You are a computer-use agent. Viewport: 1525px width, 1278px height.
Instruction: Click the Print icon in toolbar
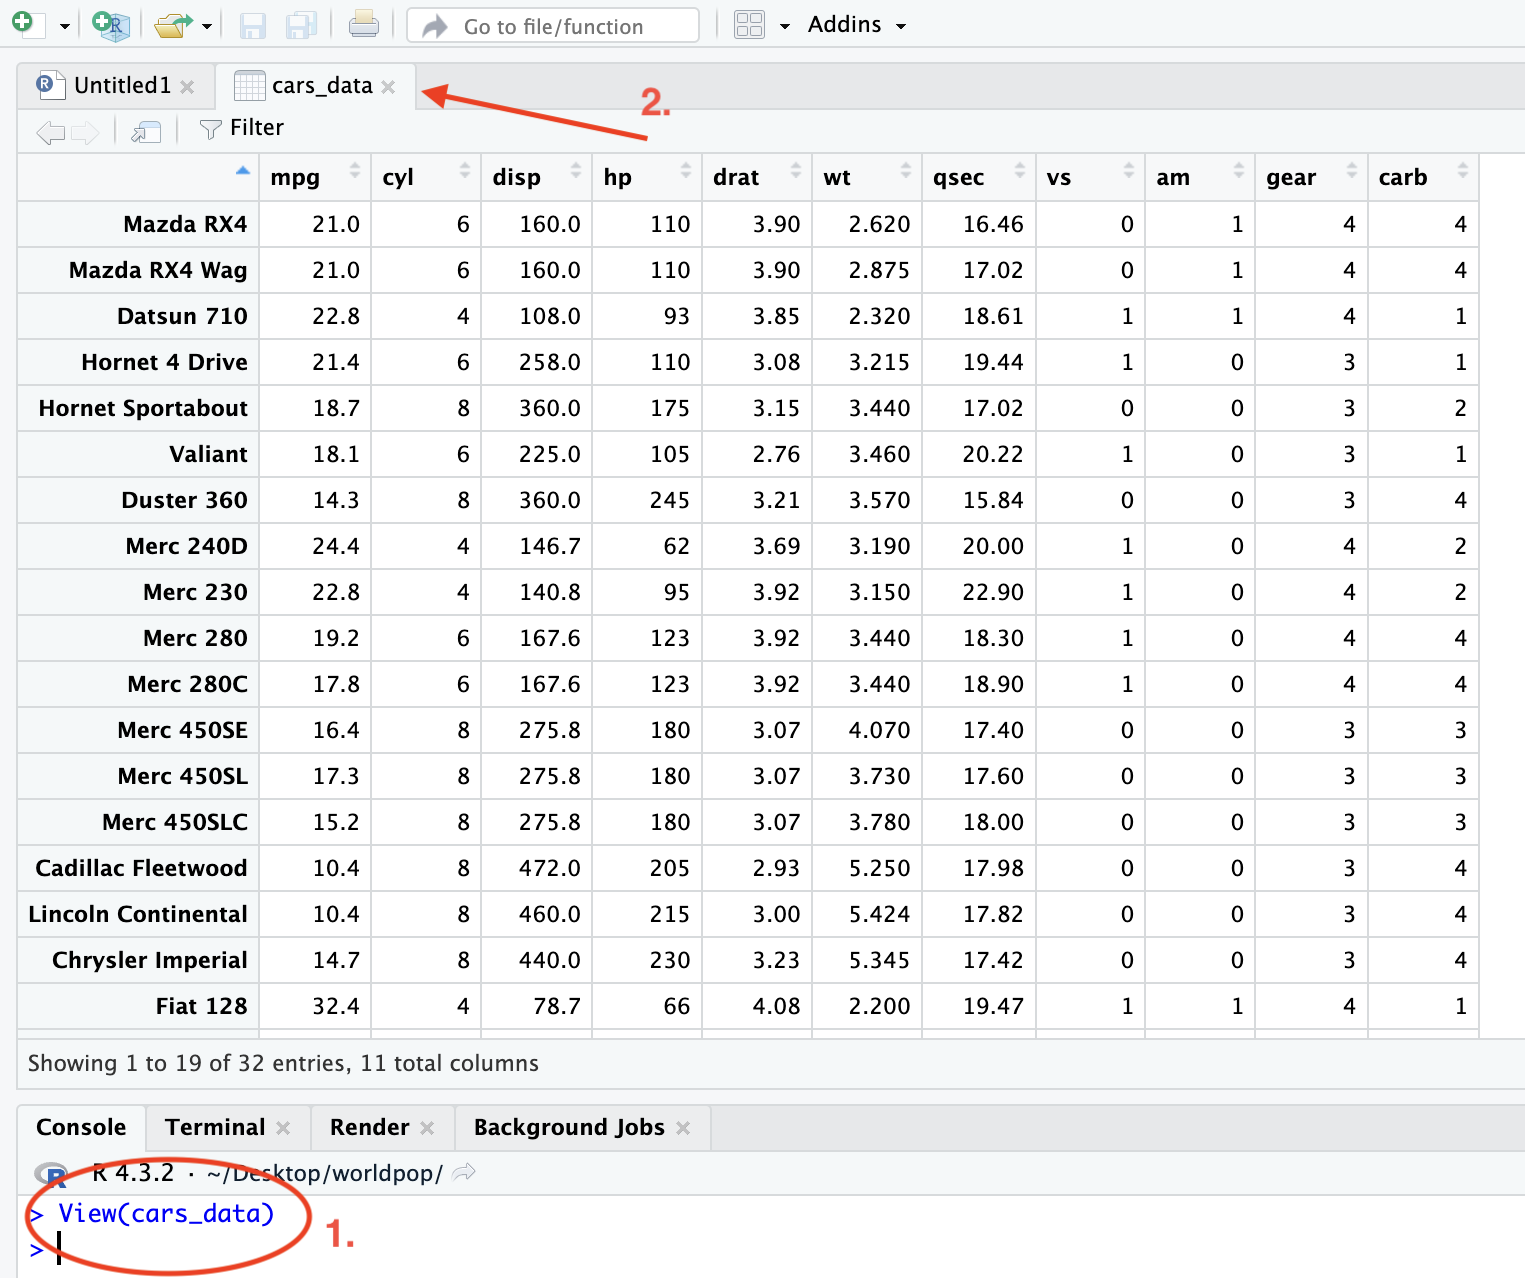(364, 24)
